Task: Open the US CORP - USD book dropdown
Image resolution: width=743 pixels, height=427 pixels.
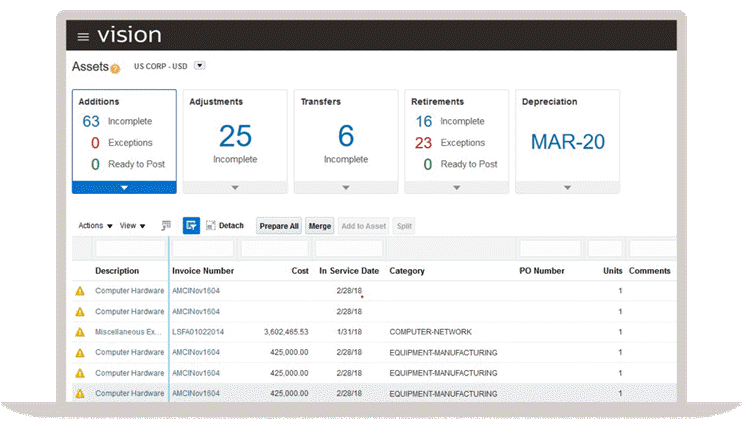Action: (x=199, y=66)
